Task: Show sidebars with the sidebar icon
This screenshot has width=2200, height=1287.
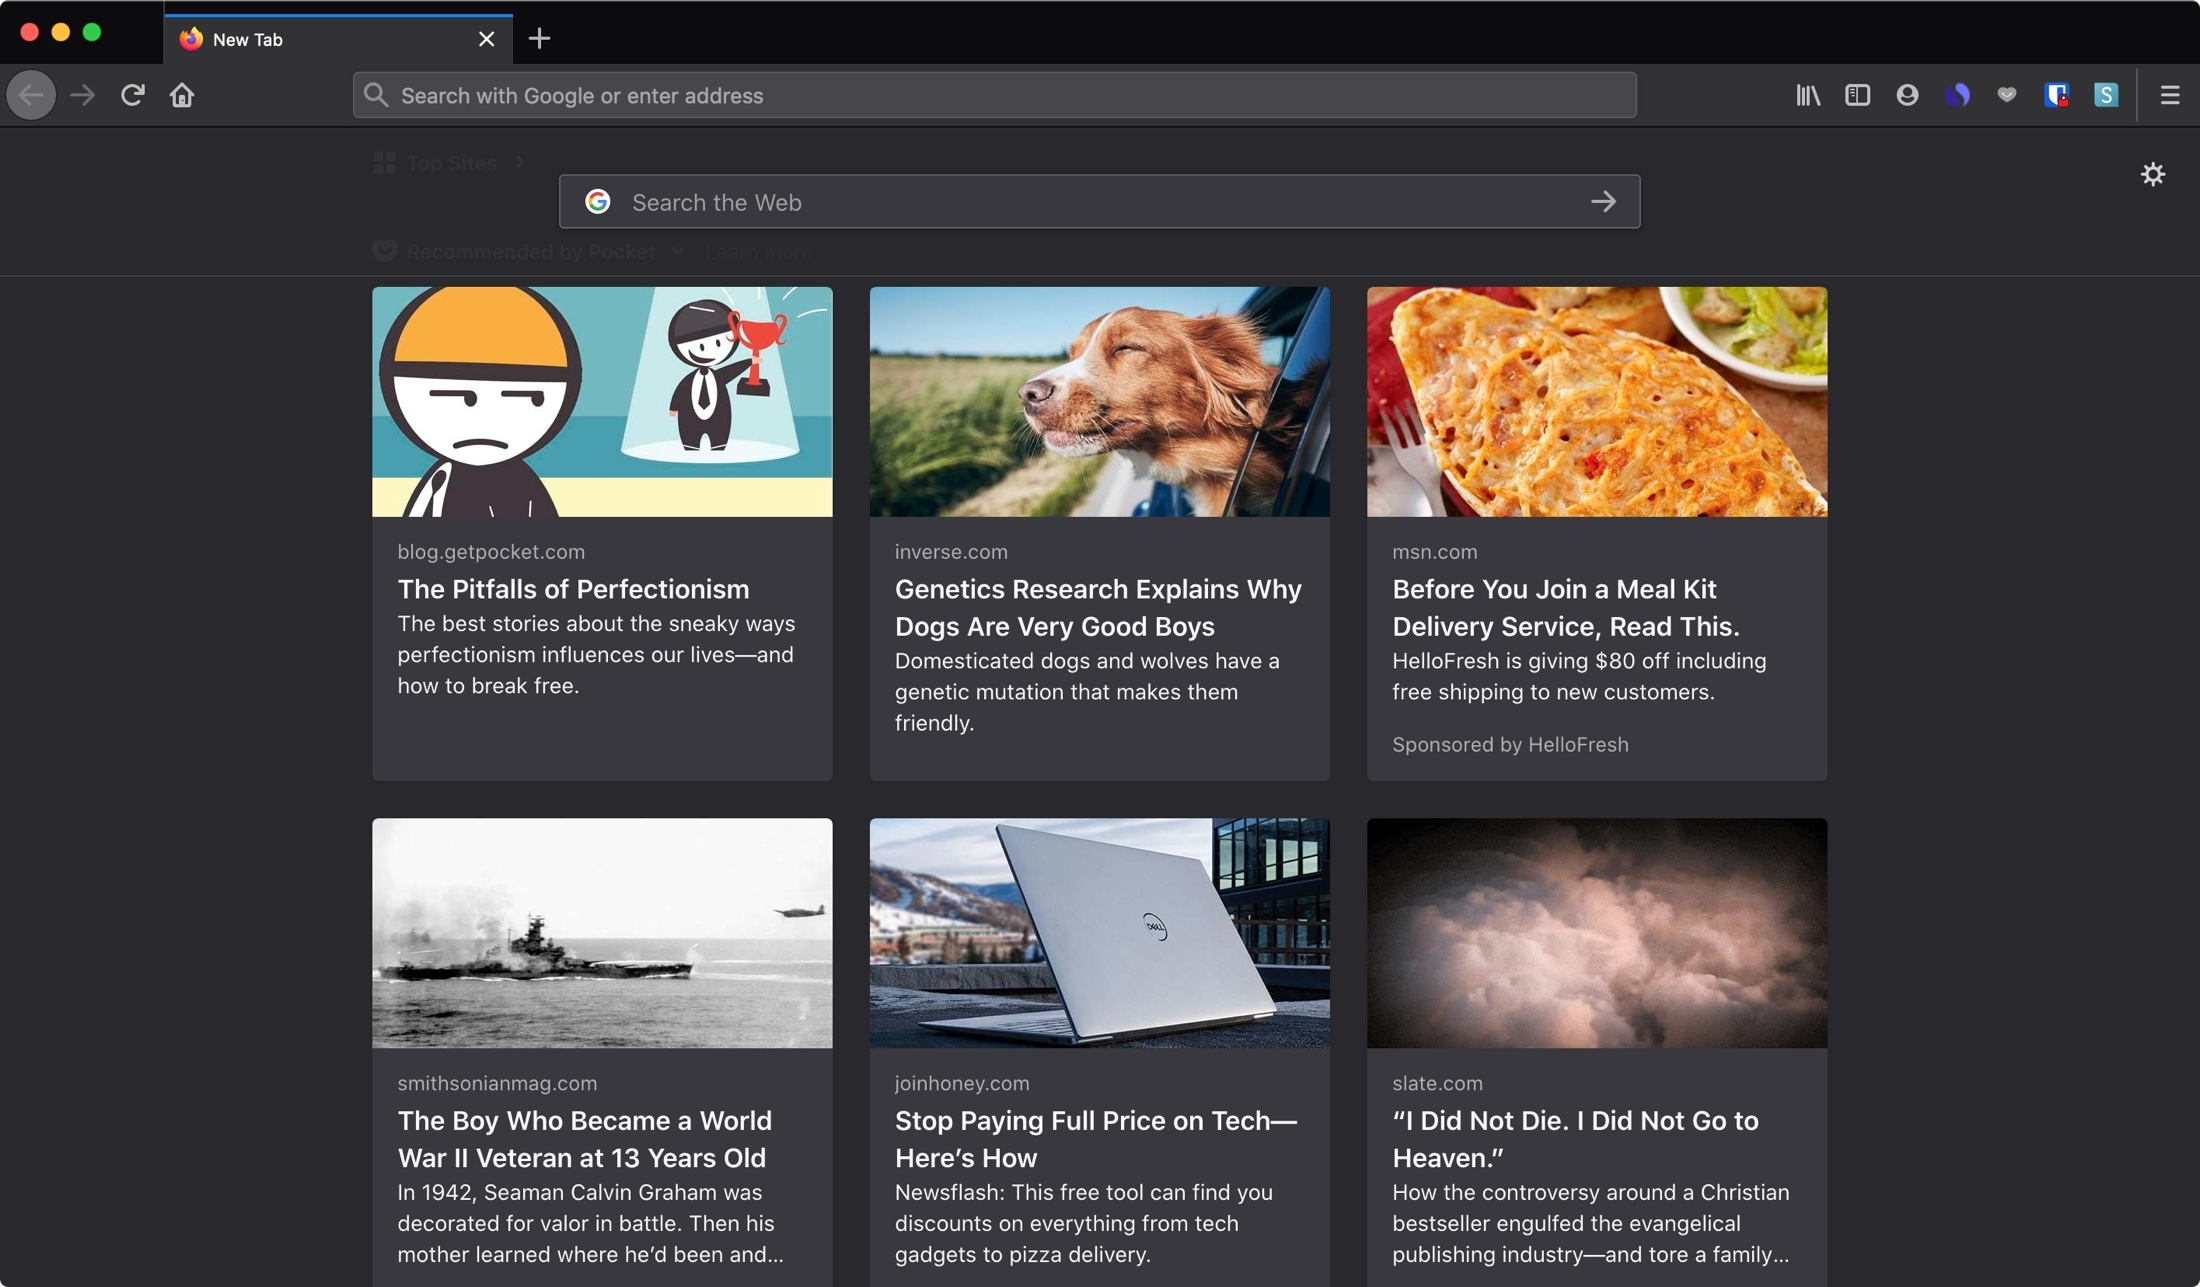Action: 1857,95
